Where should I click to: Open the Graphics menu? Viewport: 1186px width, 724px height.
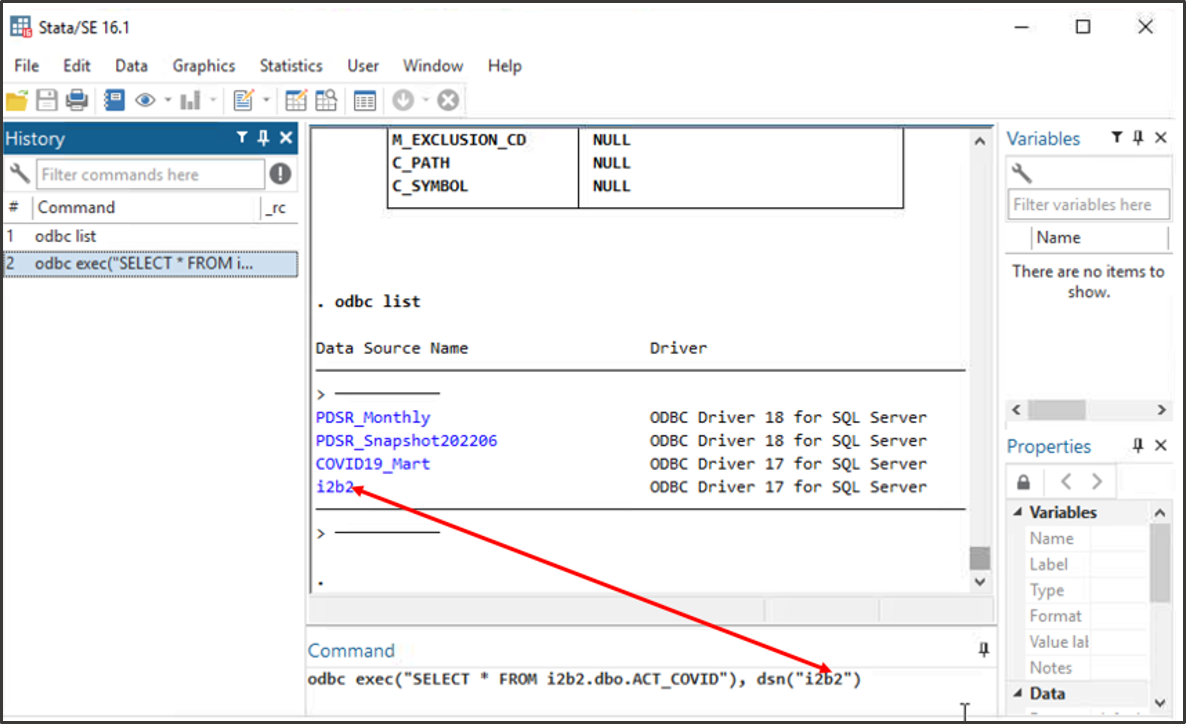[x=203, y=66]
